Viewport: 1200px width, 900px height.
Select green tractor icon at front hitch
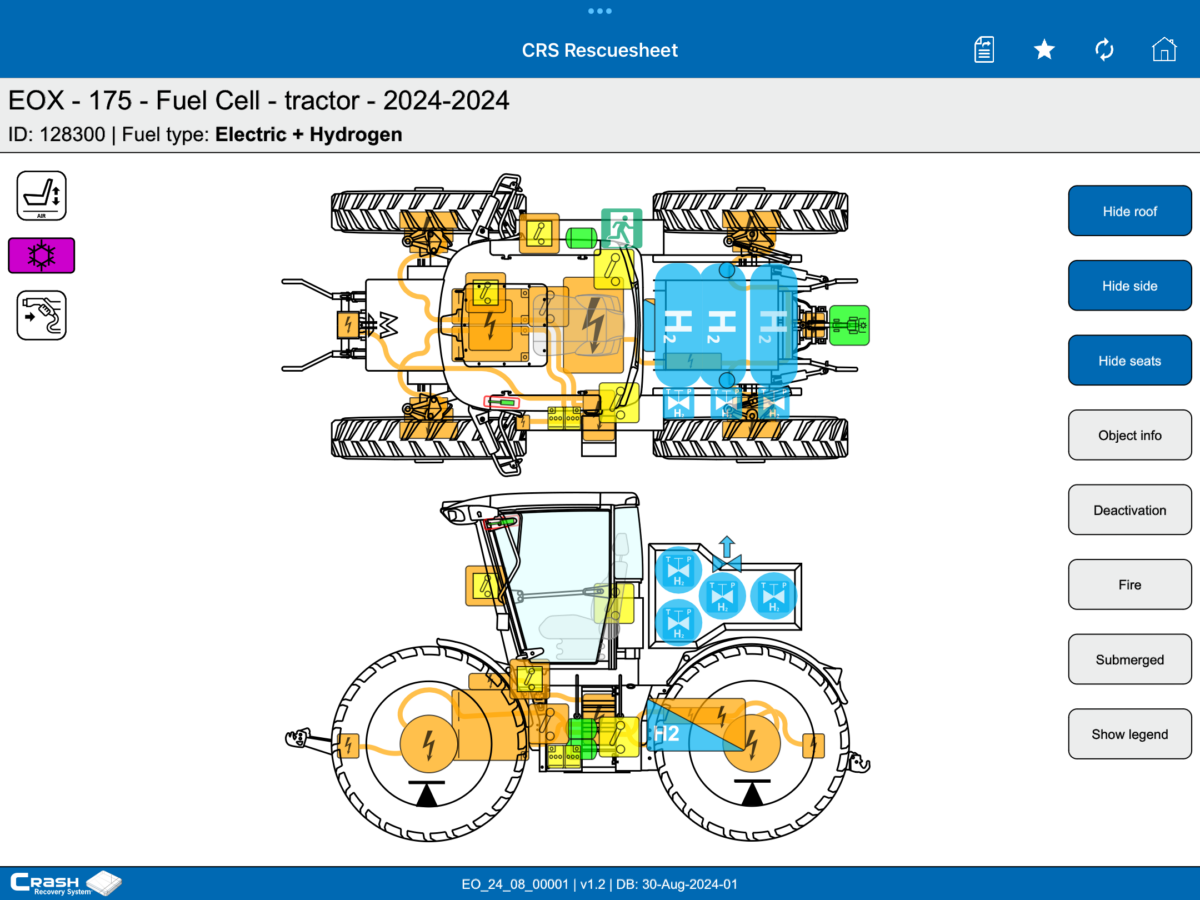pos(850,325)
